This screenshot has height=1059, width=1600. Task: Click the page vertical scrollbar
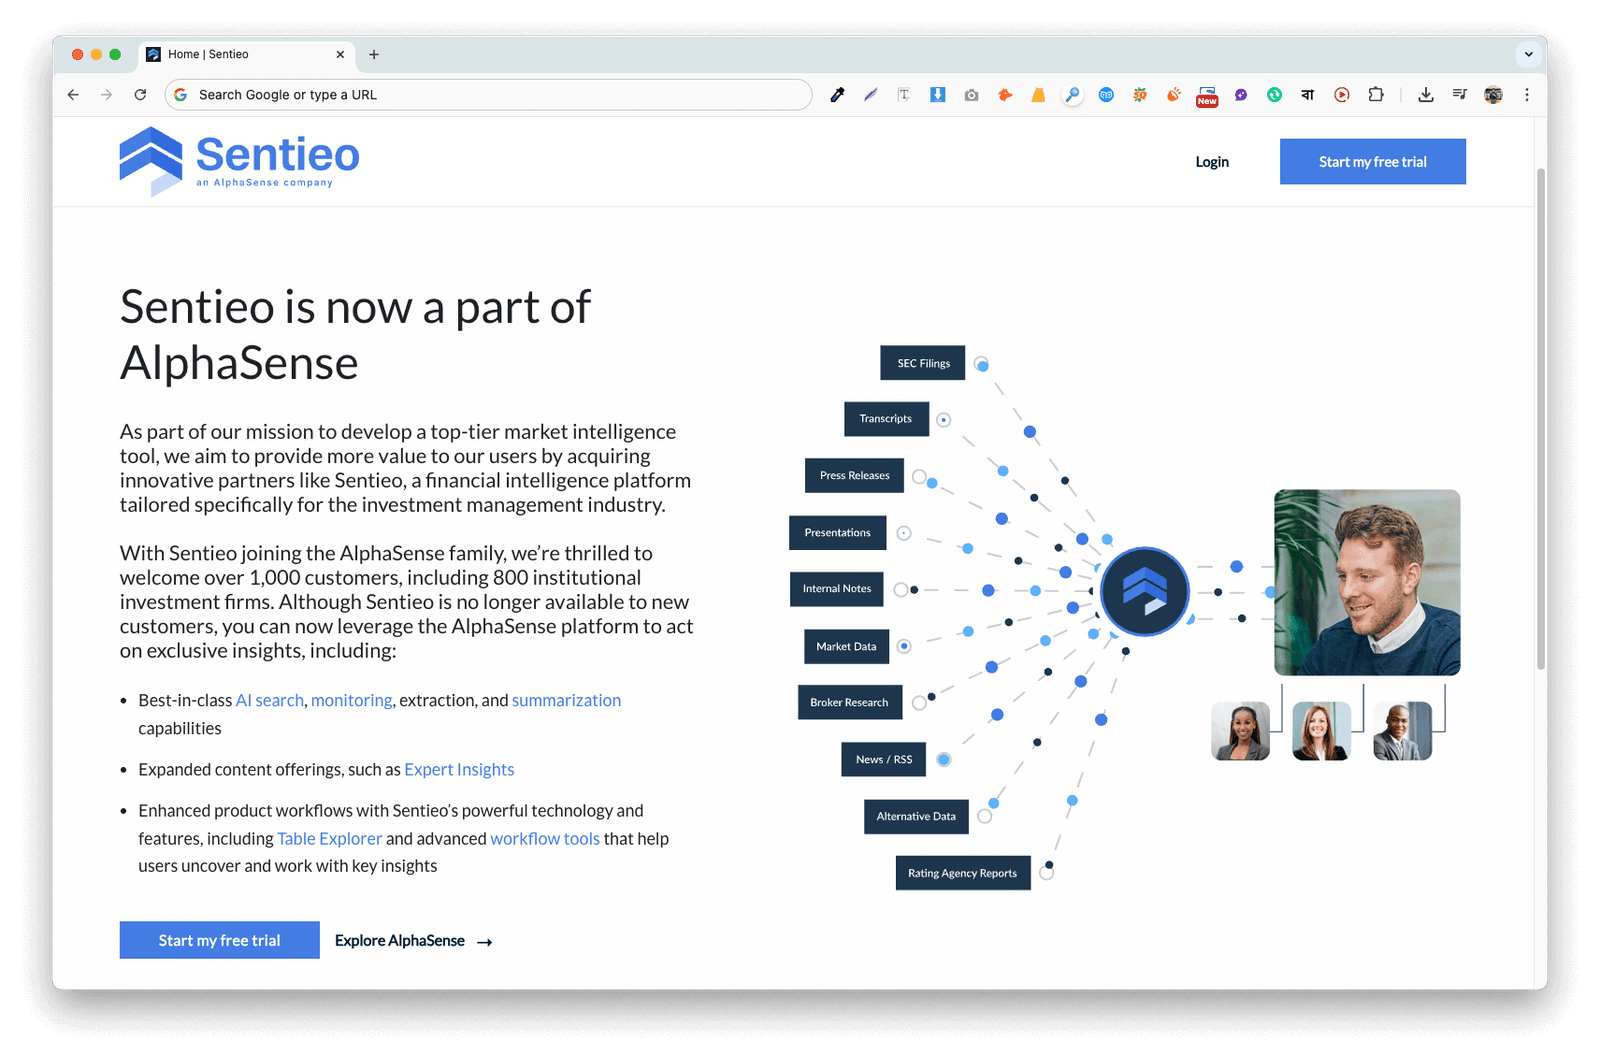(1541, 420)
